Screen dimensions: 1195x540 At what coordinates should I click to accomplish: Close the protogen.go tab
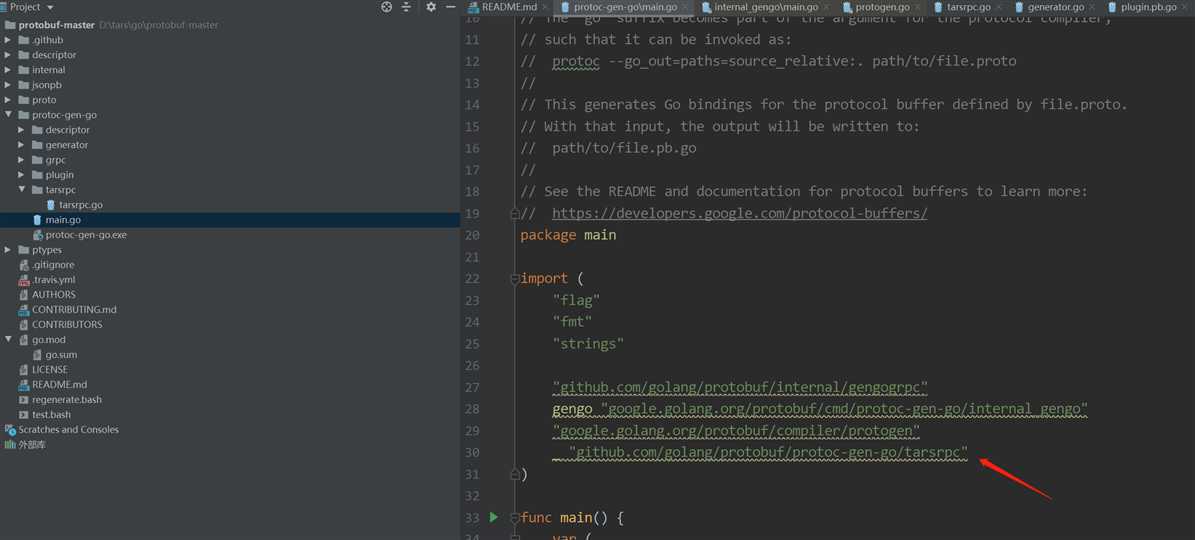pyautogui.click(x=918, y=7)
